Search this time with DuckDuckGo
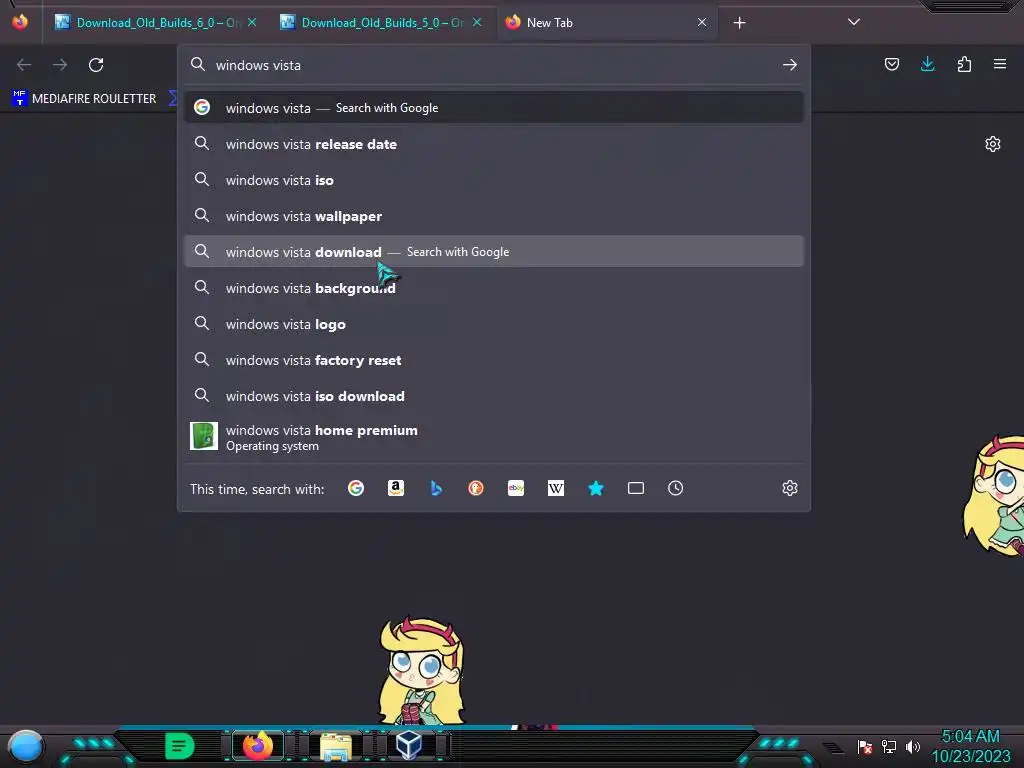 (x=476, y=488)
